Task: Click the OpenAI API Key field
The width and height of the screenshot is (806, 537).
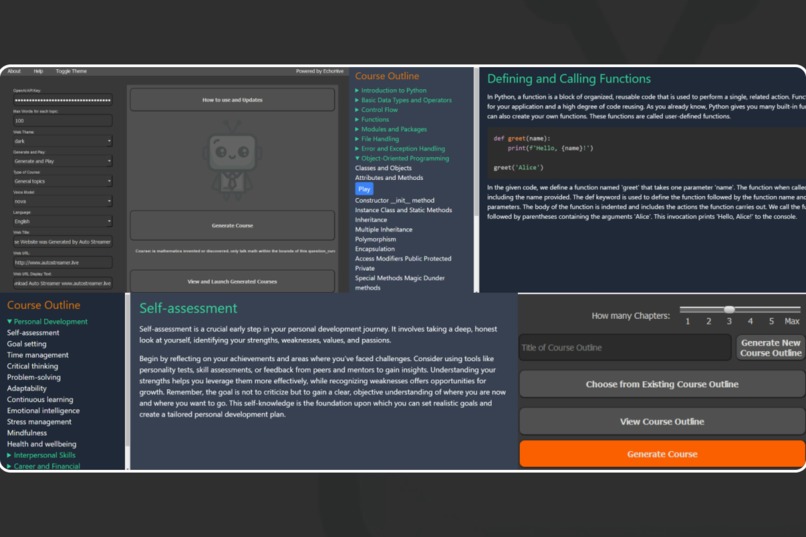Action: [x=63, y=100]
